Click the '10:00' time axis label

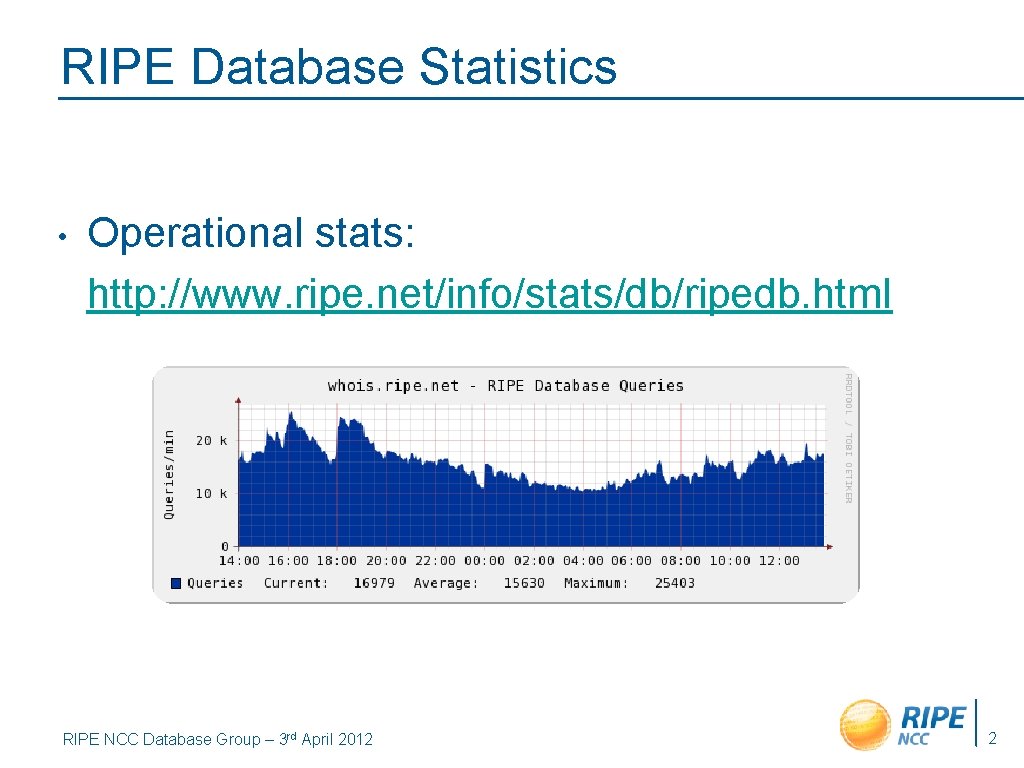coord(730,561)
